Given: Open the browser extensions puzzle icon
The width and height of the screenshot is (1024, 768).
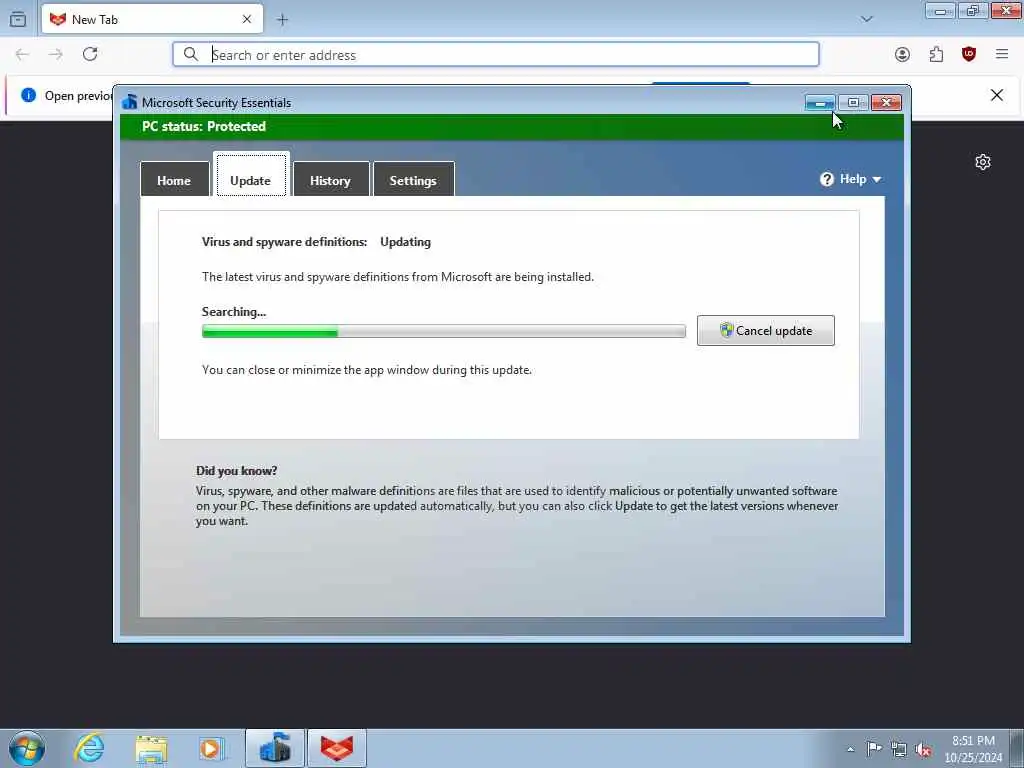Looking at the screenshot, I should pos(936,55).
